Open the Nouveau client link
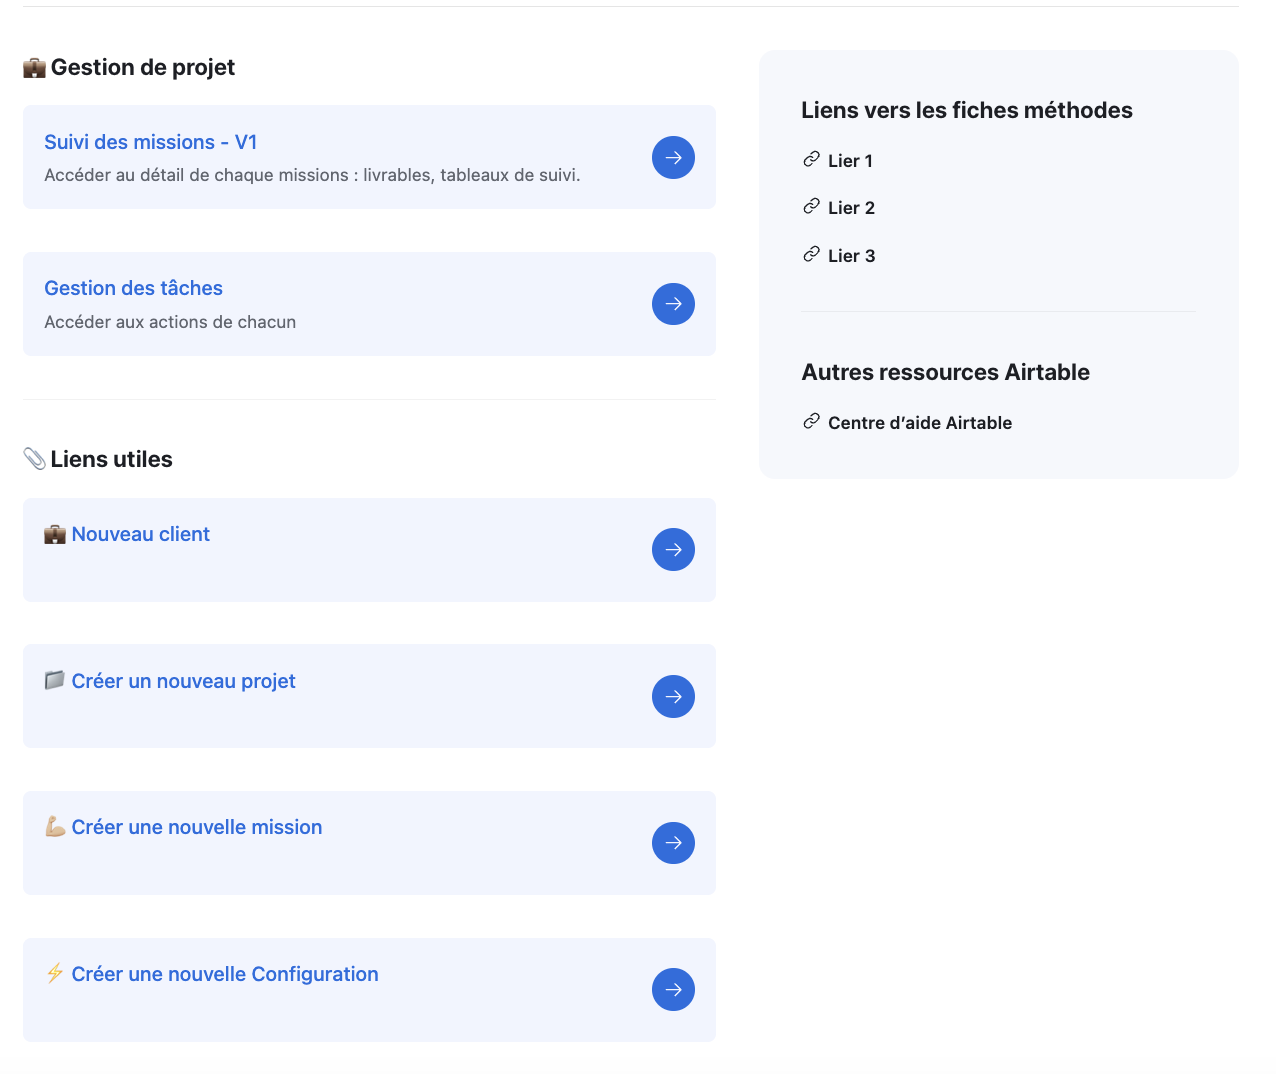 pos(140,533)
